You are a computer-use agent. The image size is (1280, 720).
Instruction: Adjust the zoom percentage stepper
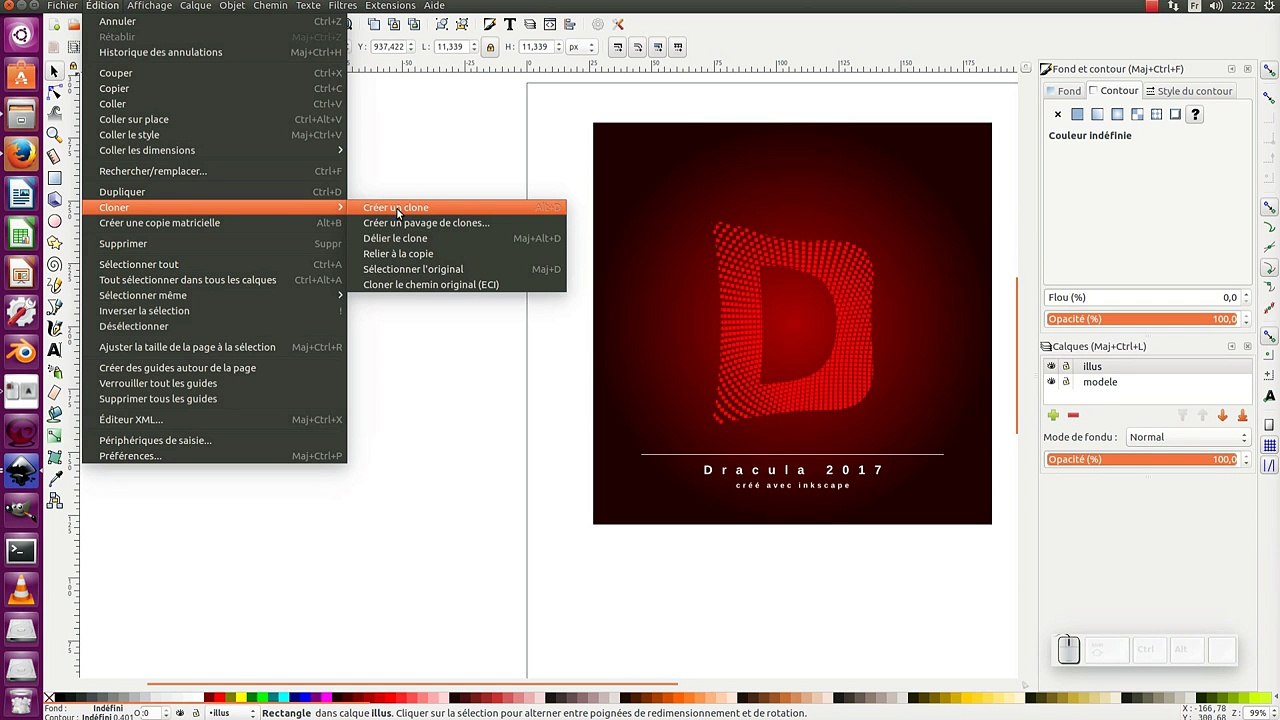point(1272,713)
